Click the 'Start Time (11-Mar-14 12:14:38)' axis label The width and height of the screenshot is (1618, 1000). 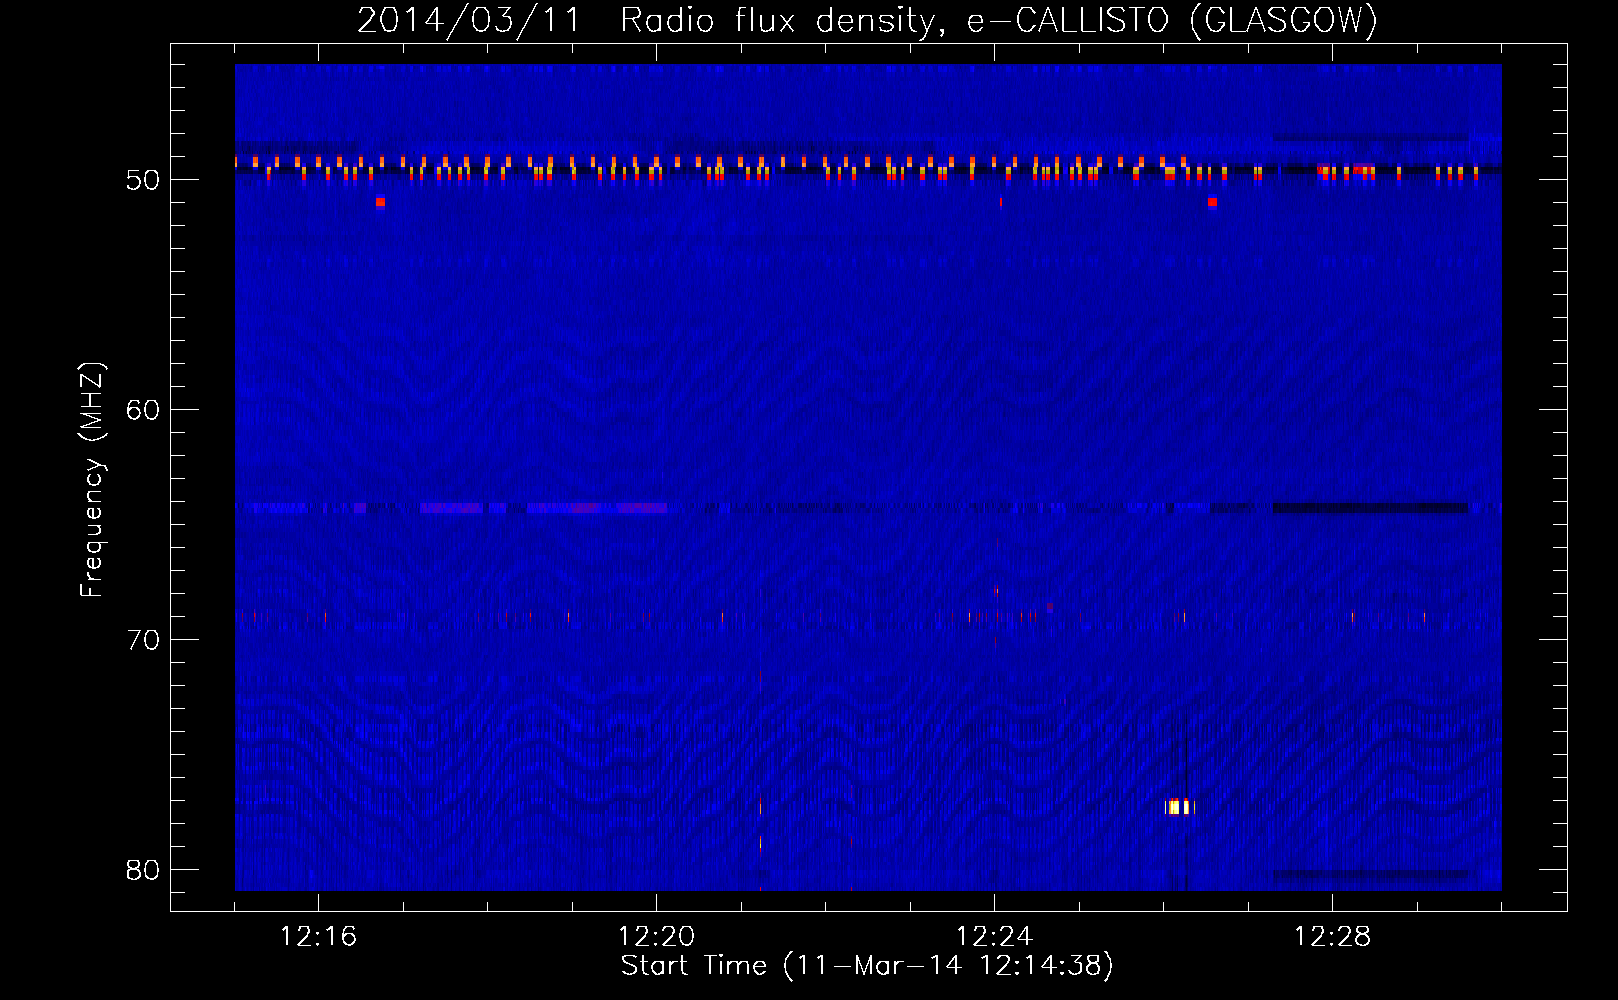[x=867, y=965]
